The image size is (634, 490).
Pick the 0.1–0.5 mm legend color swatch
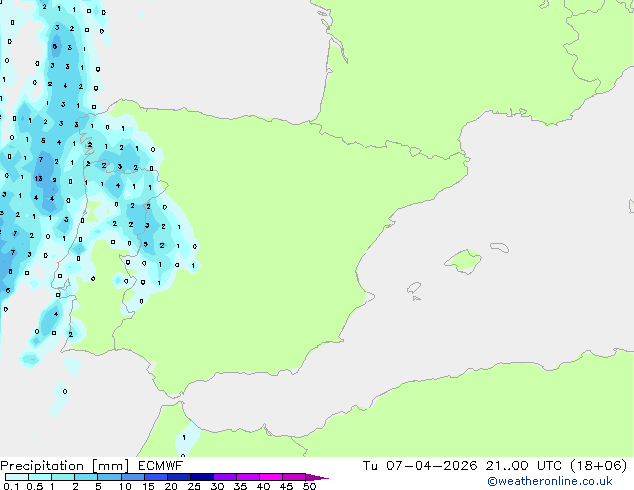pos(17,477)
